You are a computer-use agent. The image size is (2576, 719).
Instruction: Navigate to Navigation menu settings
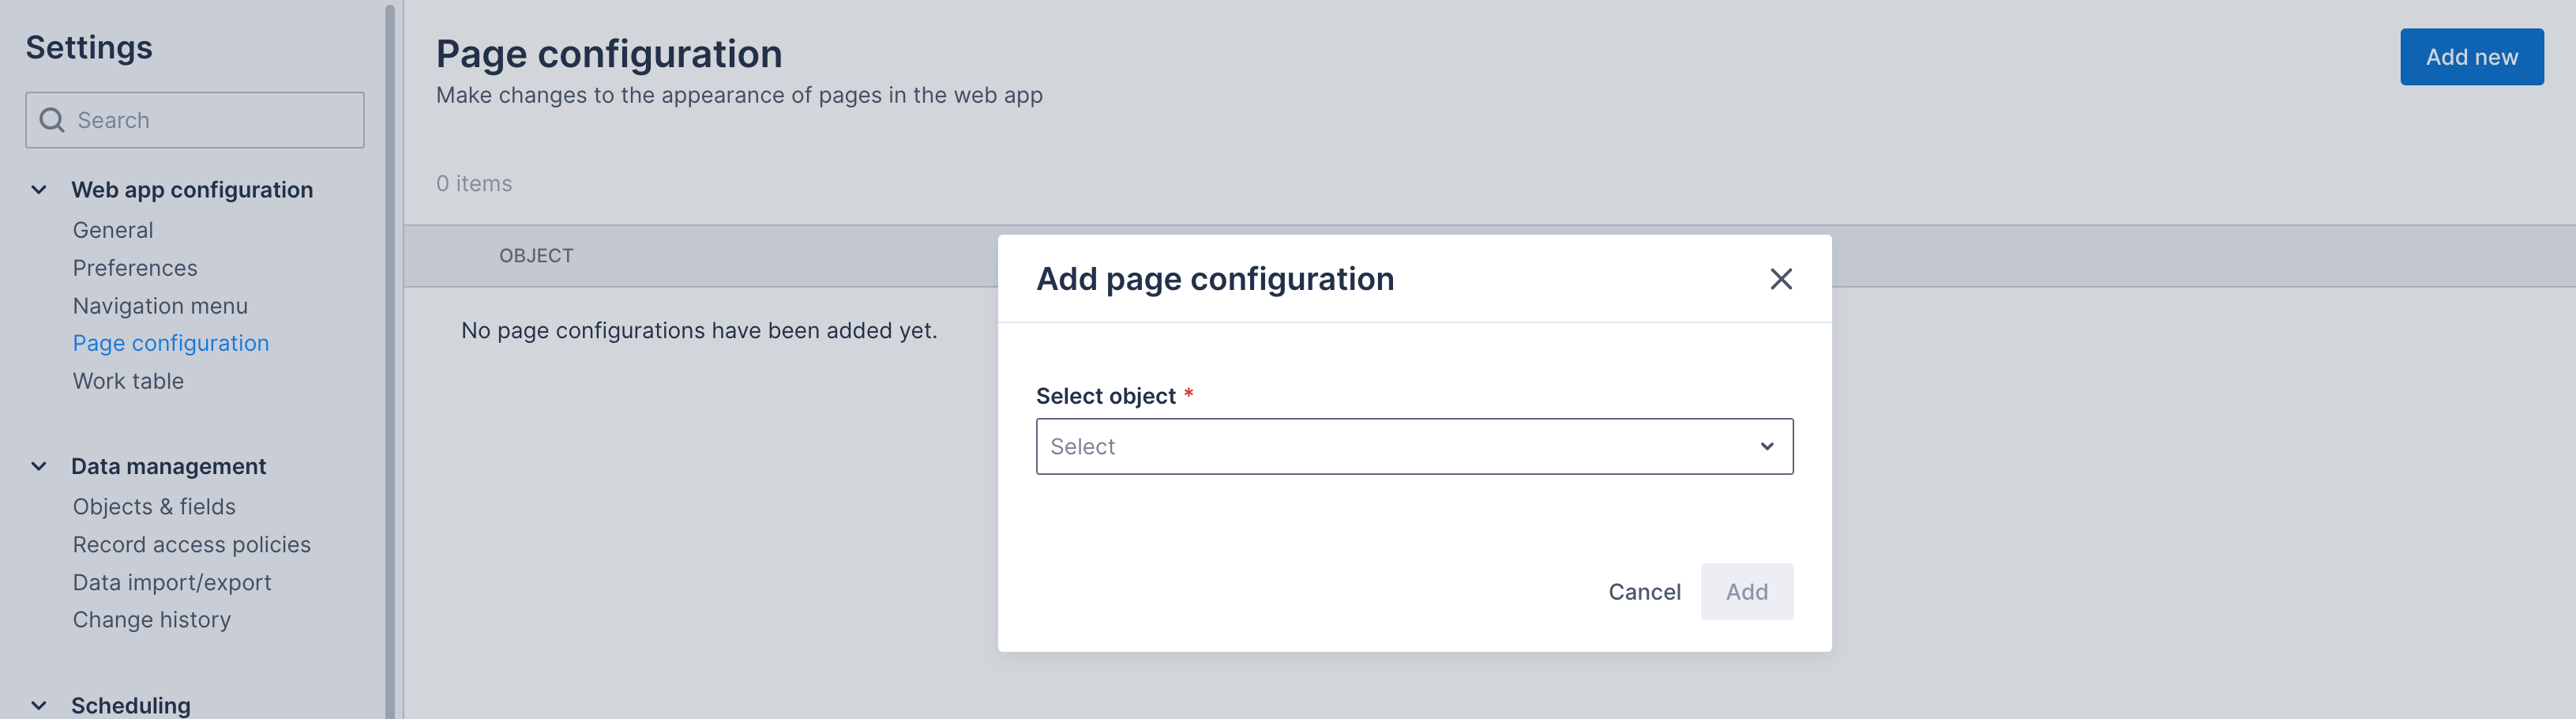(160, 305)
